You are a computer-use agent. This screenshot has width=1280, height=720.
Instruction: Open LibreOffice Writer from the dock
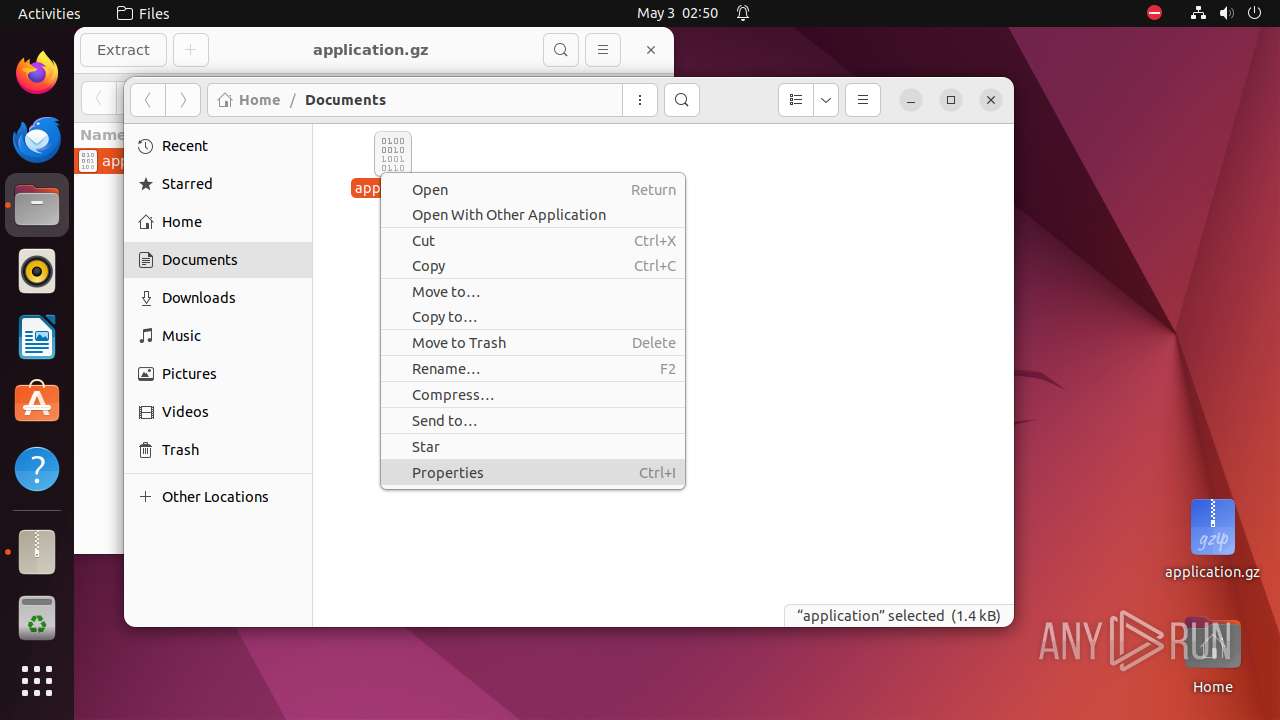37,337
